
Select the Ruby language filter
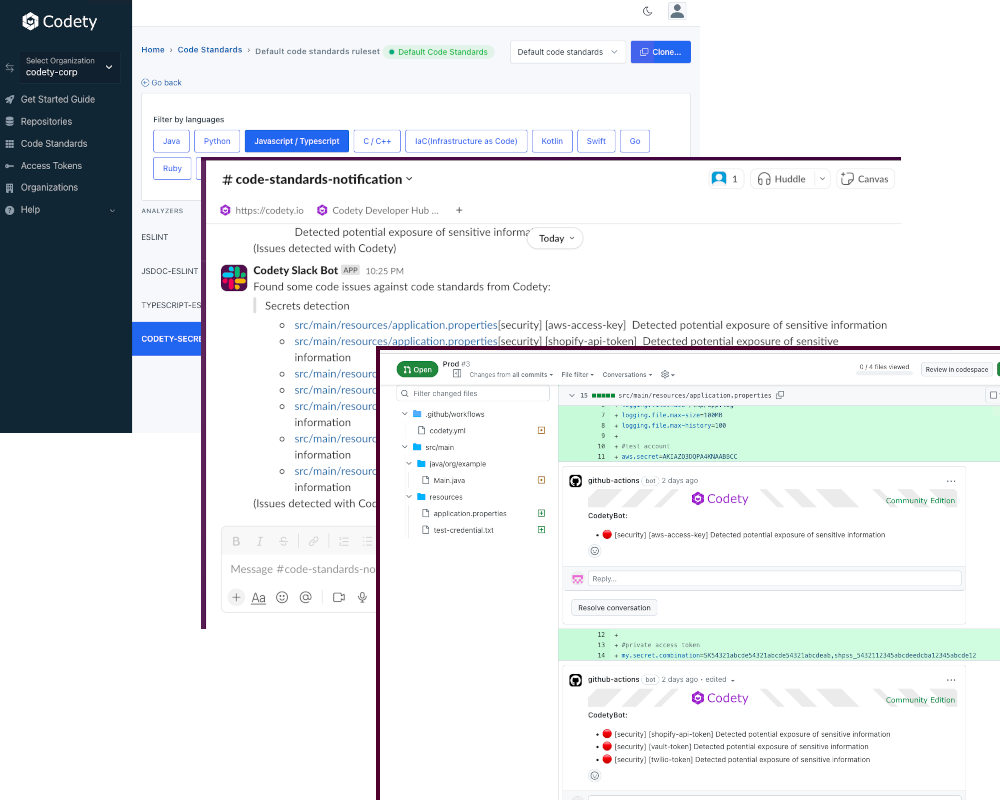click(x=172, y=168)
